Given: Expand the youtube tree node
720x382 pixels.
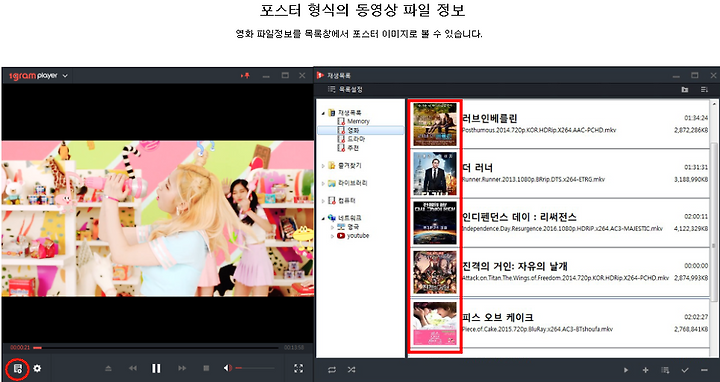Looking at the screenshot, I should 332,236.
